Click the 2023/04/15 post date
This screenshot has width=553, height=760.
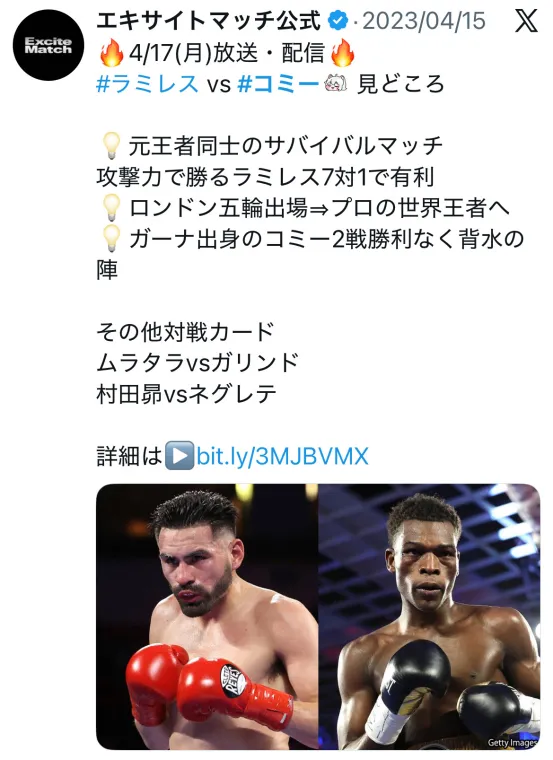click(x=424, y=21)
